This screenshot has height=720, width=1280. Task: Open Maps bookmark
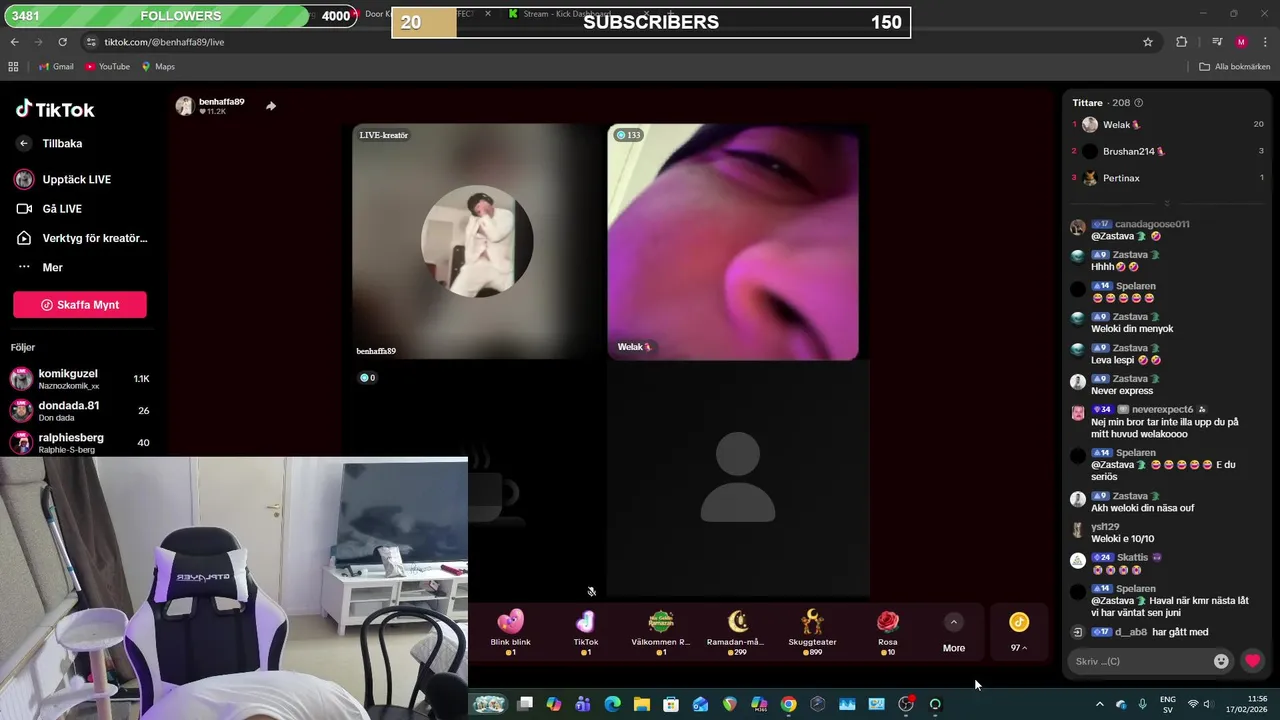tap(158, 67)
